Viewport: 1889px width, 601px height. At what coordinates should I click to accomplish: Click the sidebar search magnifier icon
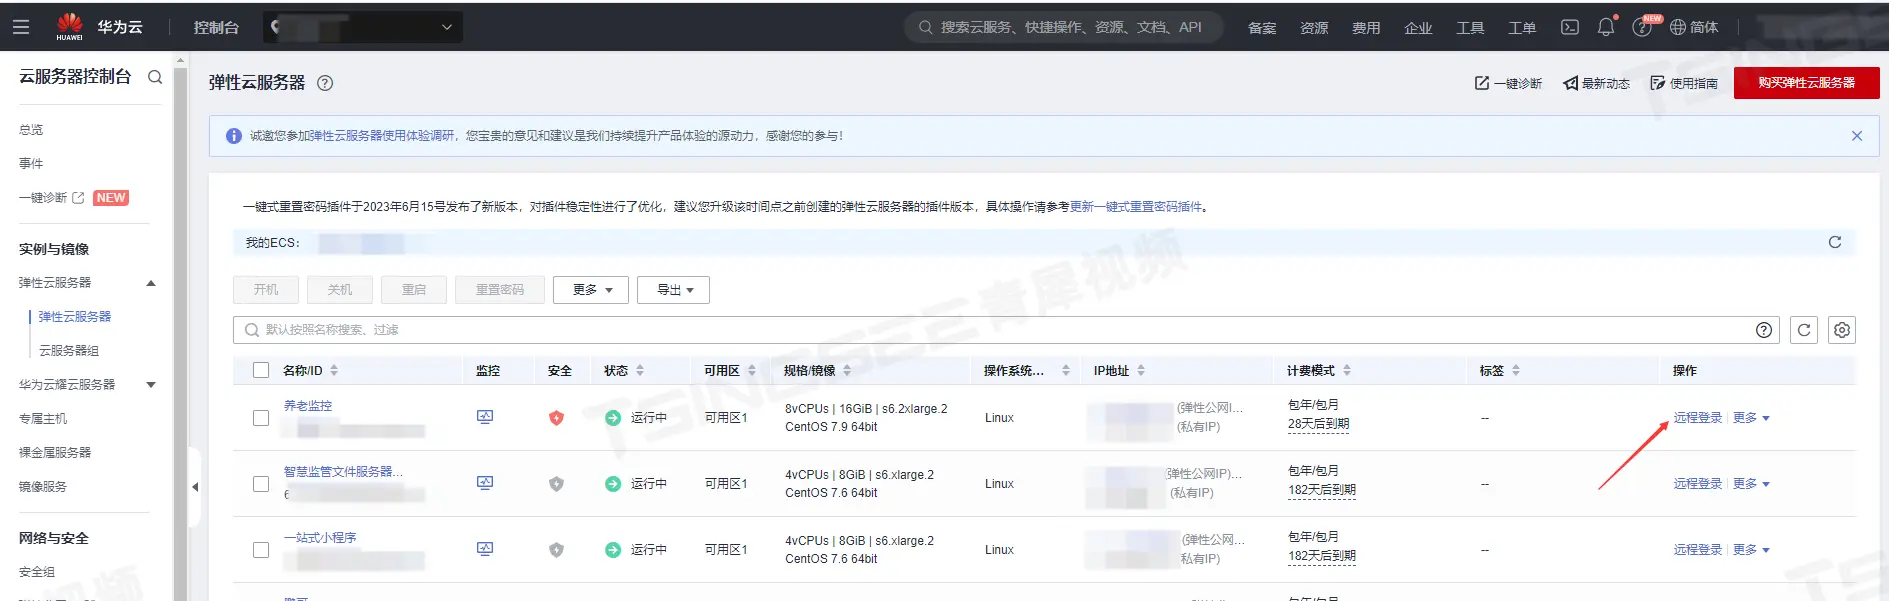pyautogui.click(x=155, y=77)
